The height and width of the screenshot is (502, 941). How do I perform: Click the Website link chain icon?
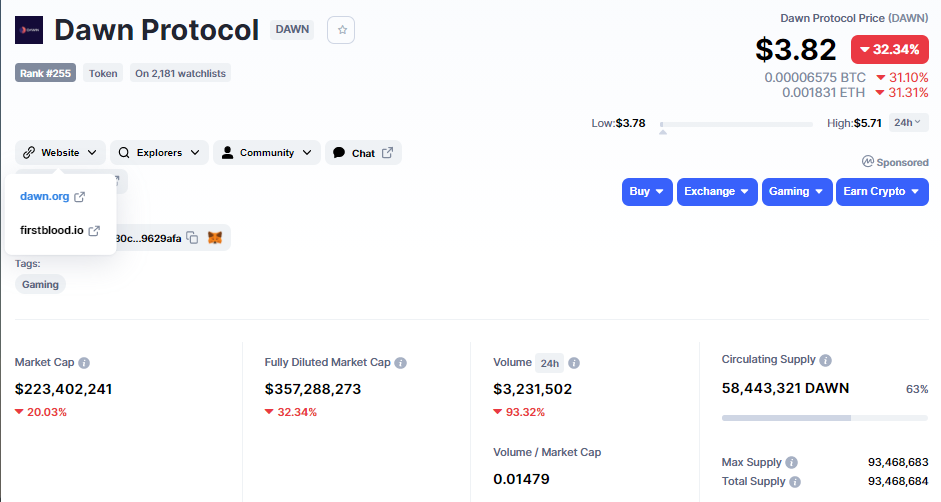pyautogui.click(x=29, y=153)
